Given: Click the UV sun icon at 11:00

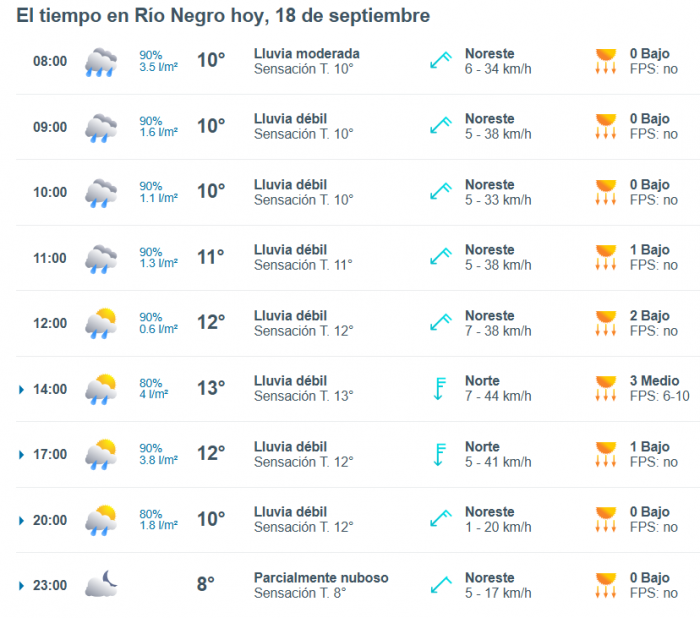Looking at the screenshot, I should [x=605, y=258].
